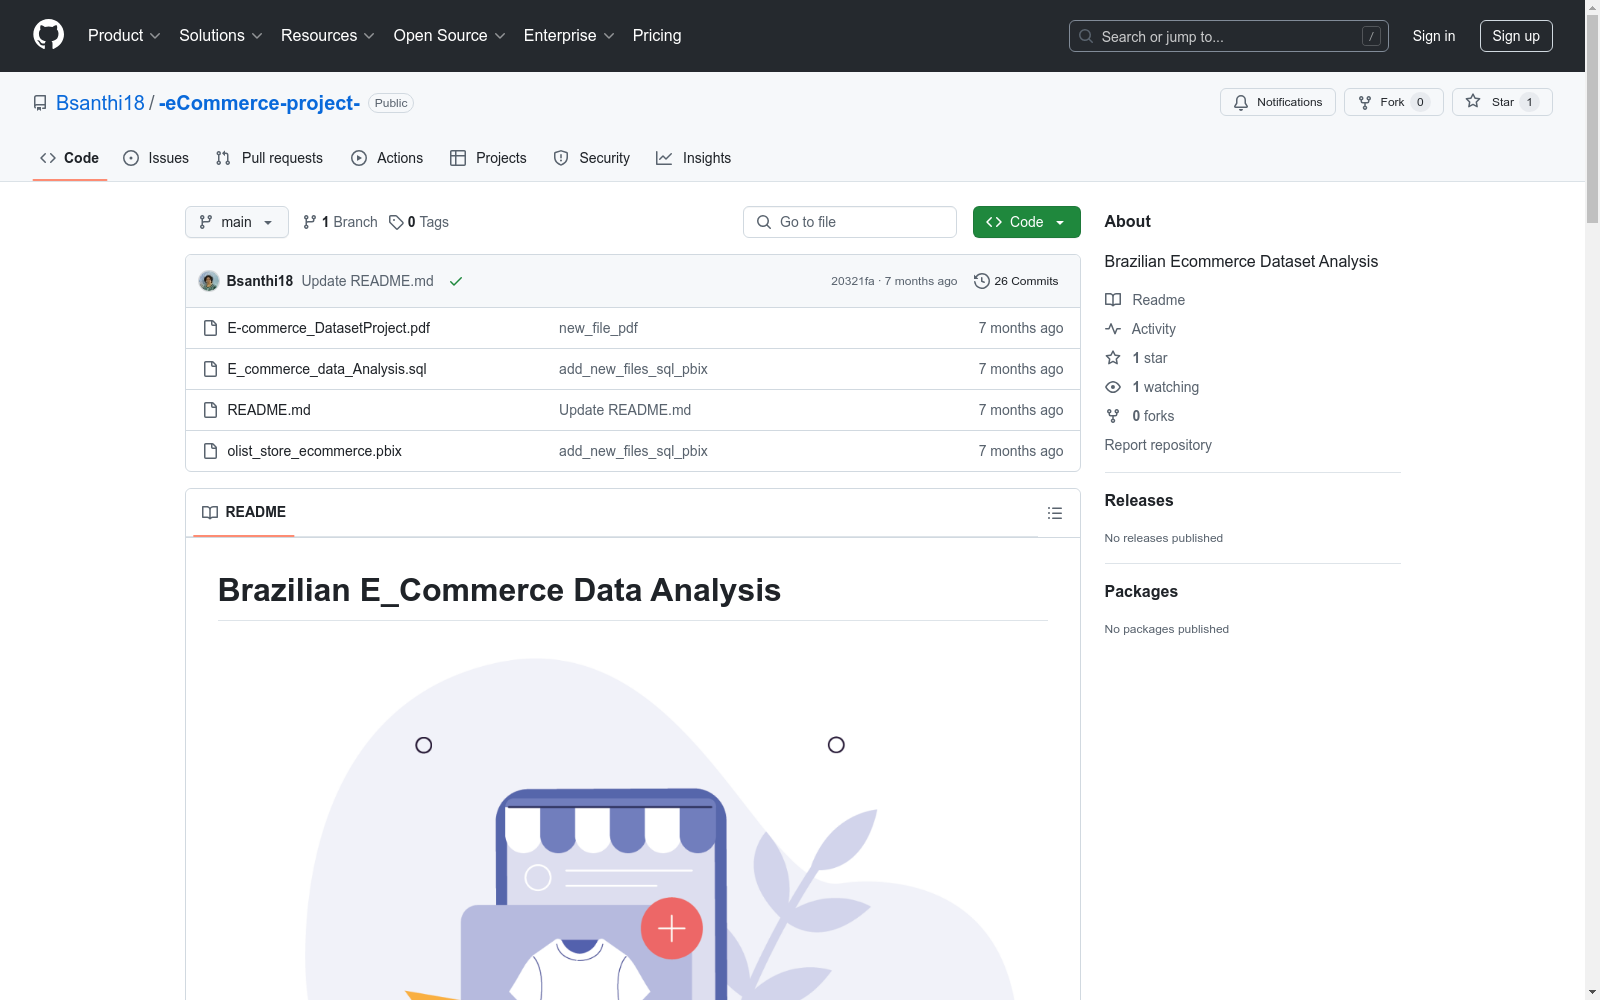Click the fork icon in Fork button
Viewport: 1600px width, 1000px height.
1365,102
